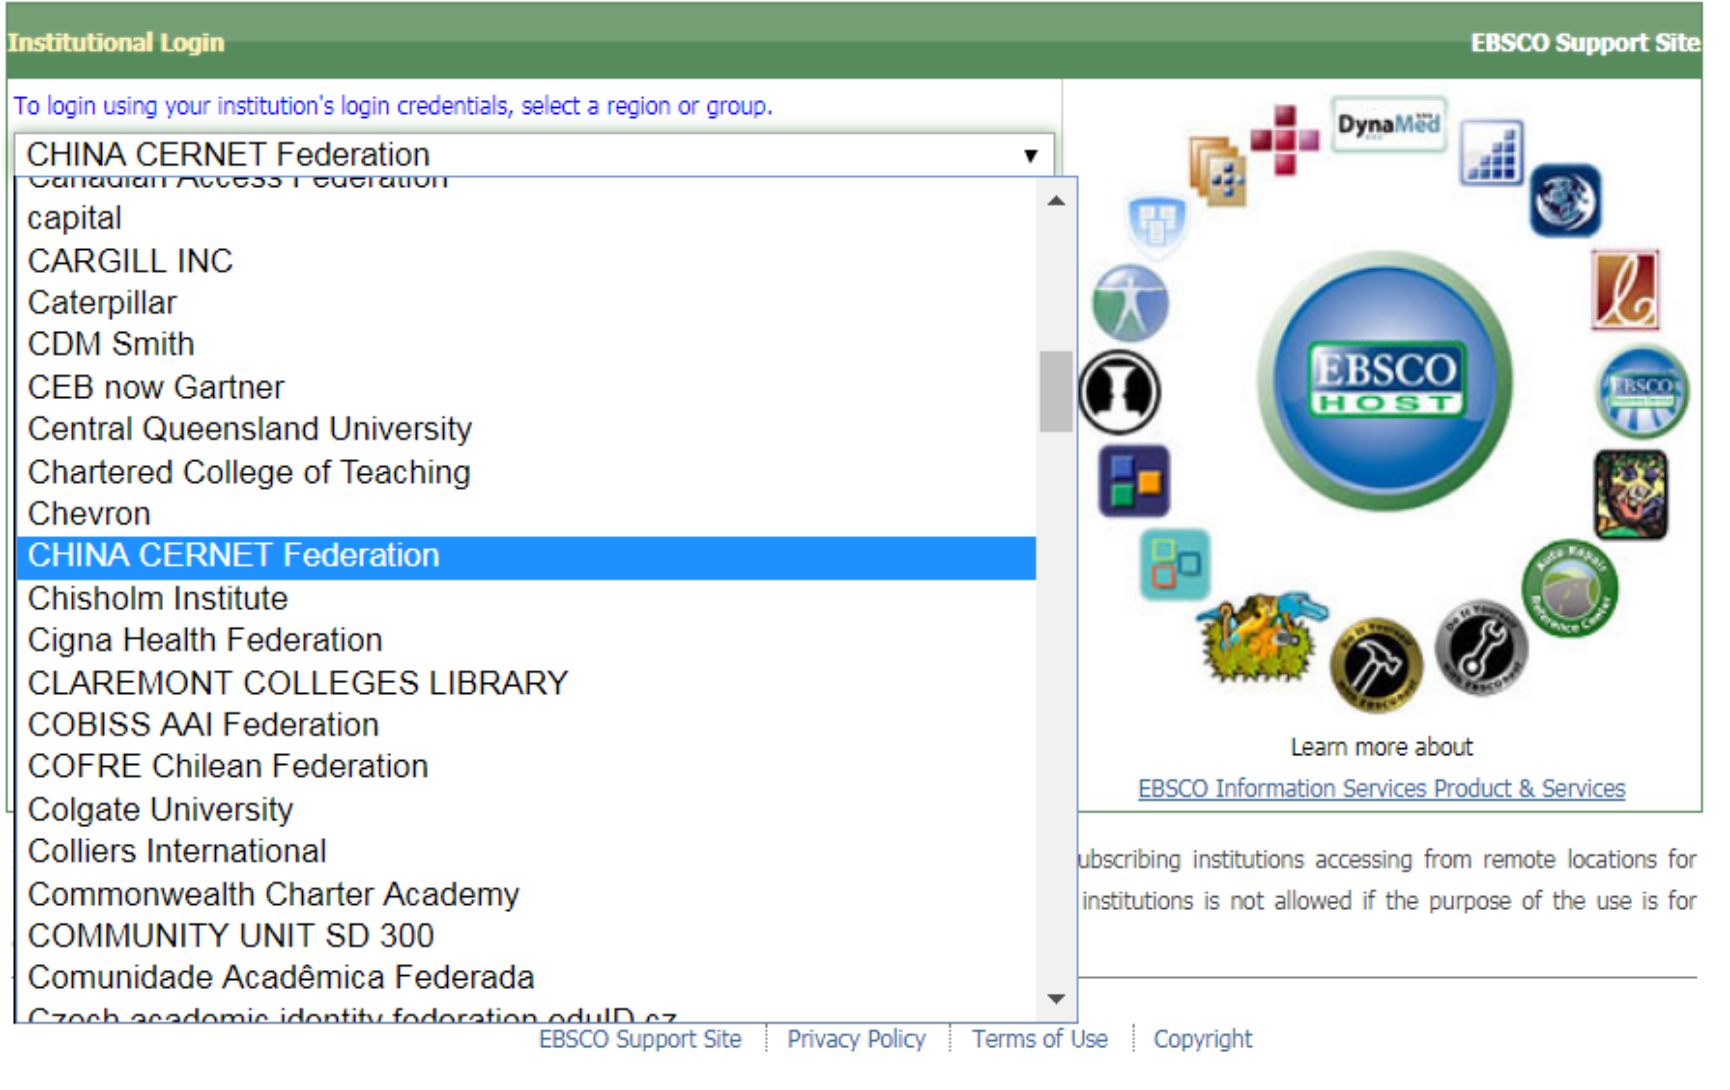This screenshot has width=1730, height=1090.
Task: Select COBISS AAI Federation option
Action: pos(526,725)
